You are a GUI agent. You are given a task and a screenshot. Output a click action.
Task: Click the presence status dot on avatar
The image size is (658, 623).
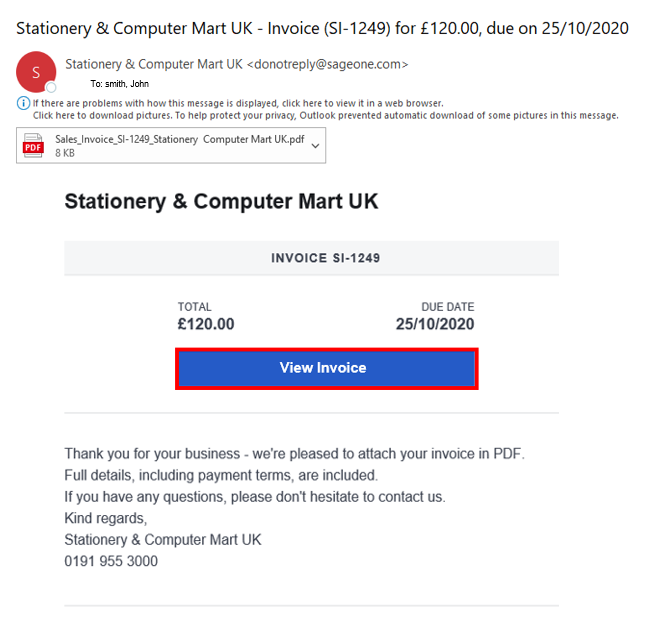[x=51, y=87]
